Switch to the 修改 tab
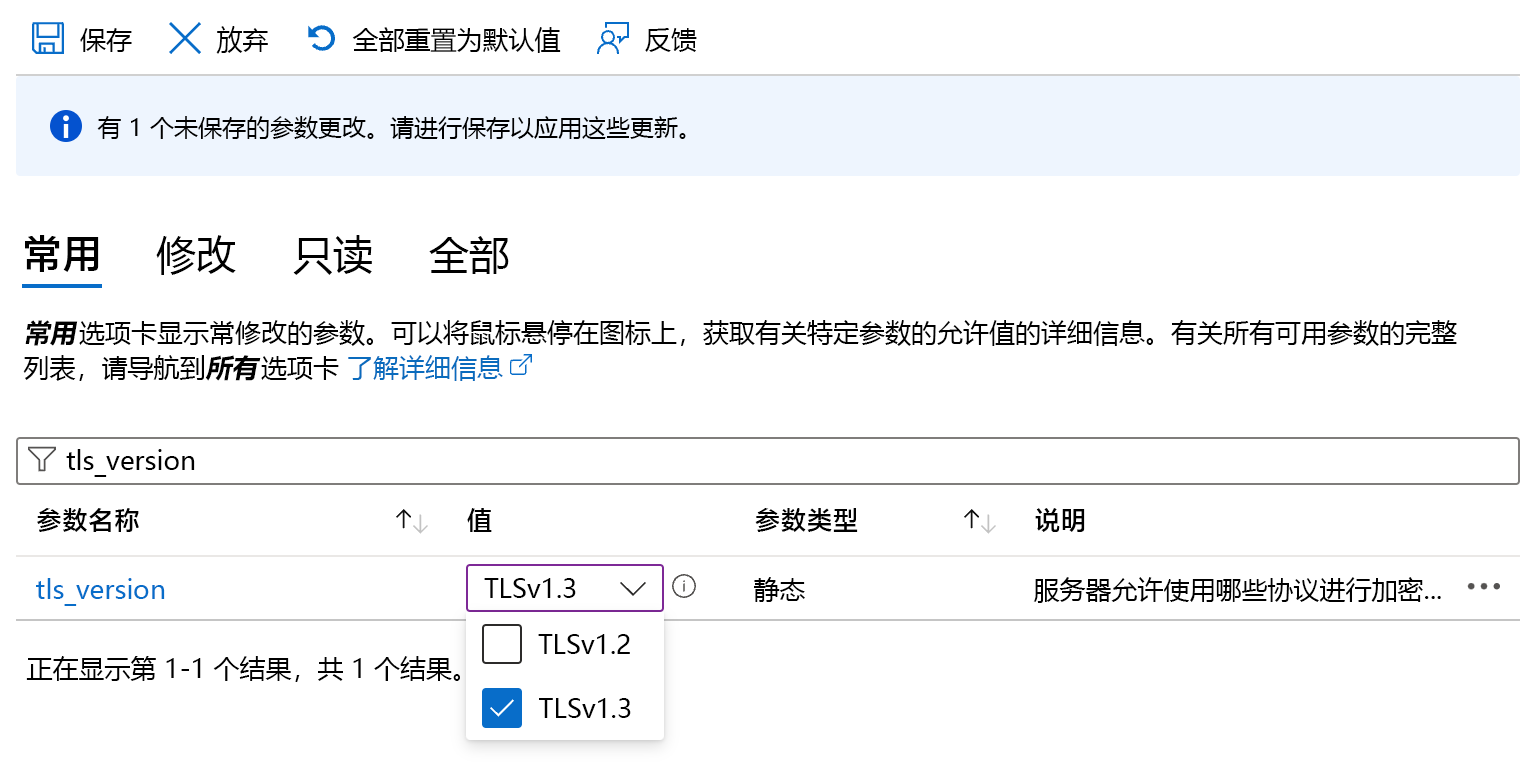The image size is (1538, 762). pos(196,256)
